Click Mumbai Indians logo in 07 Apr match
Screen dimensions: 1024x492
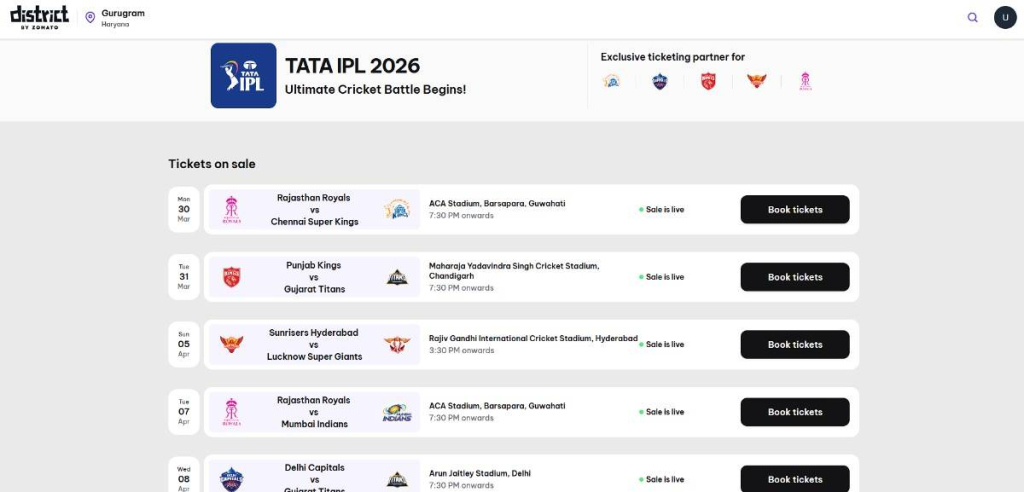(397, 412)
